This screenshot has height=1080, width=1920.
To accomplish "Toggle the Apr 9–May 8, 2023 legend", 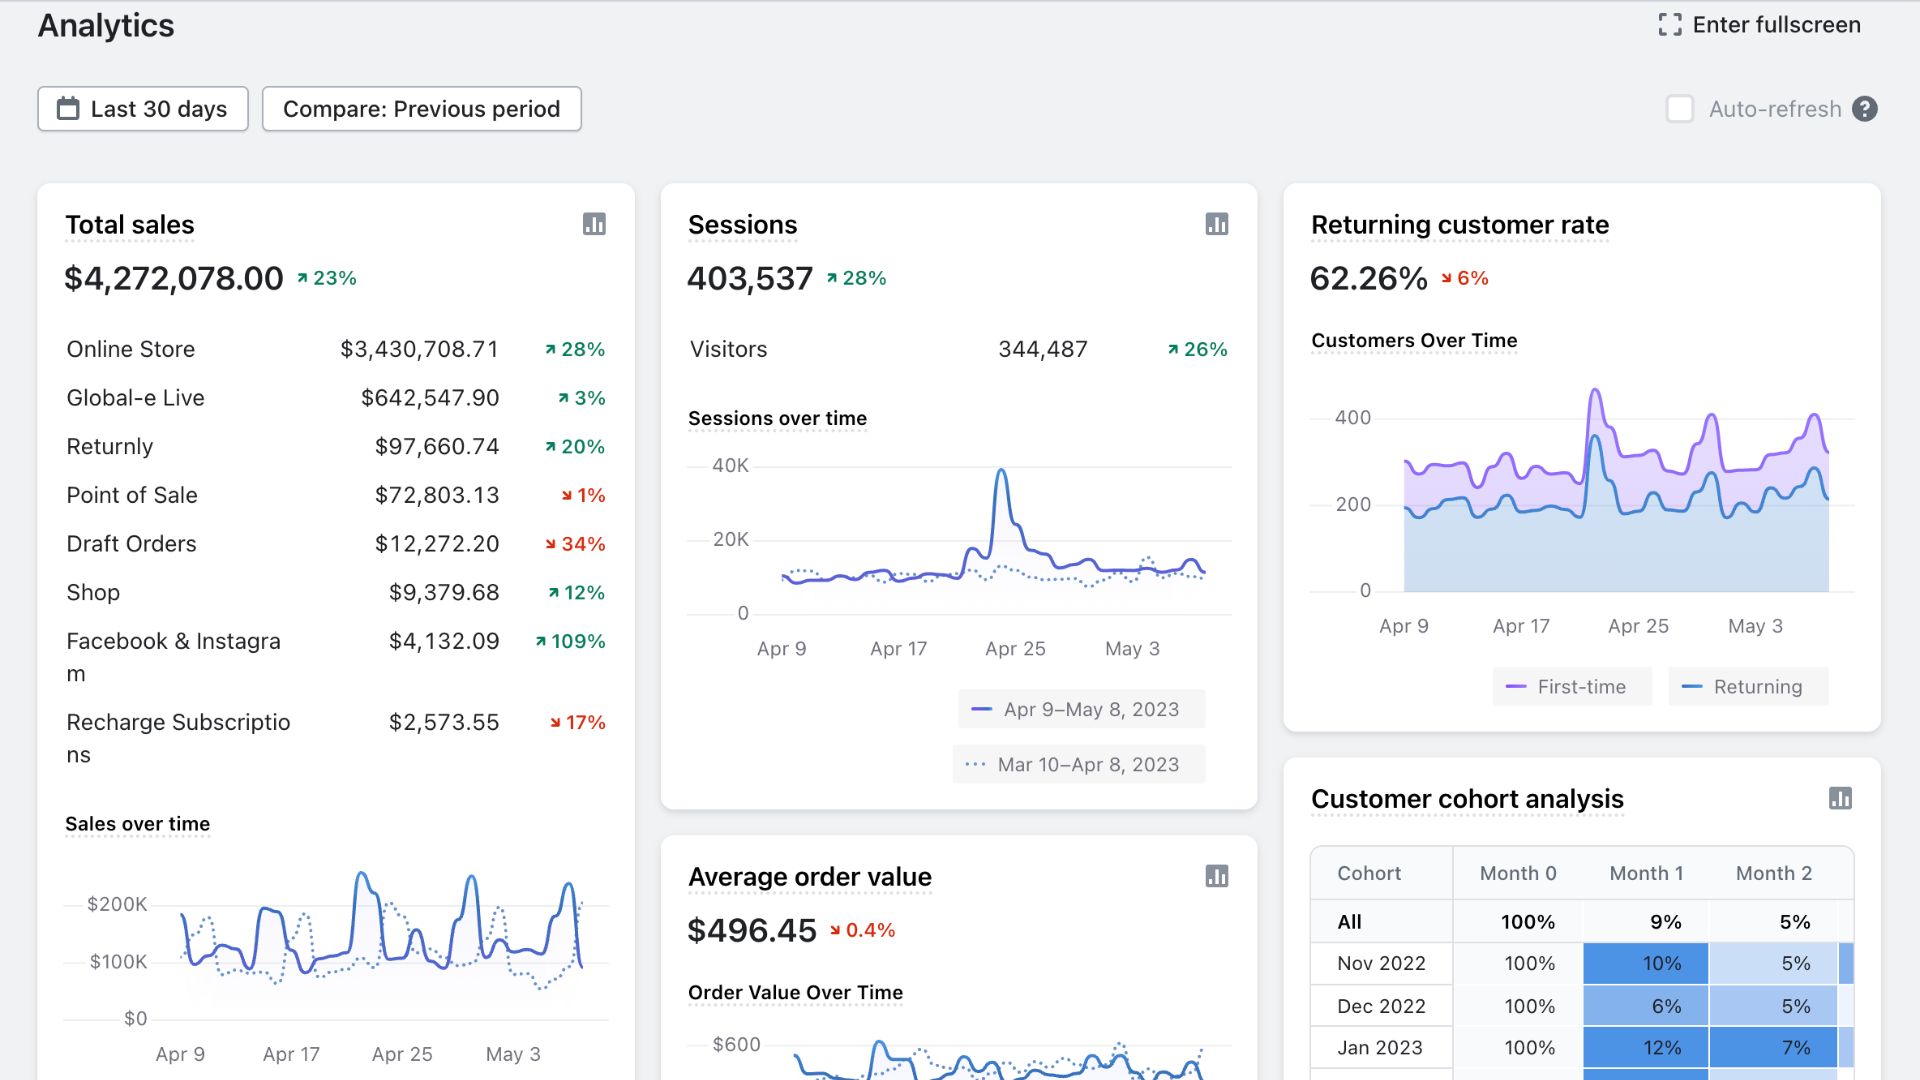I will tap(1081, 709).
